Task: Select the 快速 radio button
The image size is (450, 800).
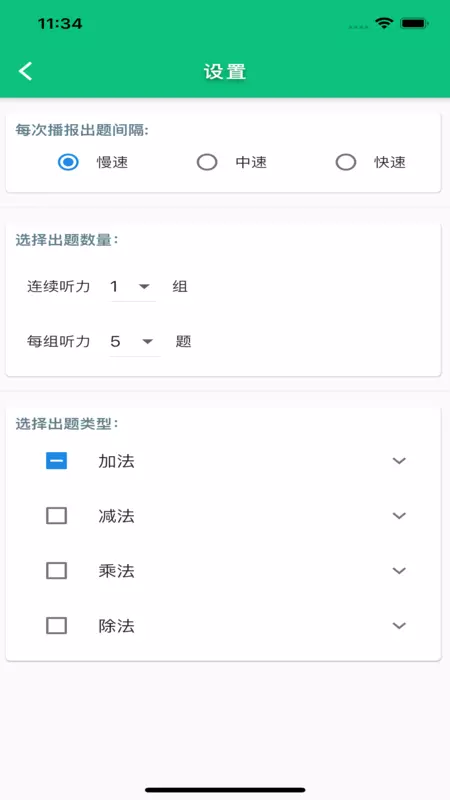Action: [346, 162]
